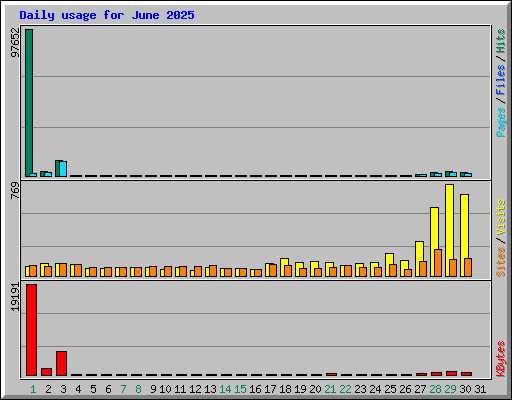Select day 17 label on the x-axis
This screenshot has width=512, height=400.
click(270, 389)
